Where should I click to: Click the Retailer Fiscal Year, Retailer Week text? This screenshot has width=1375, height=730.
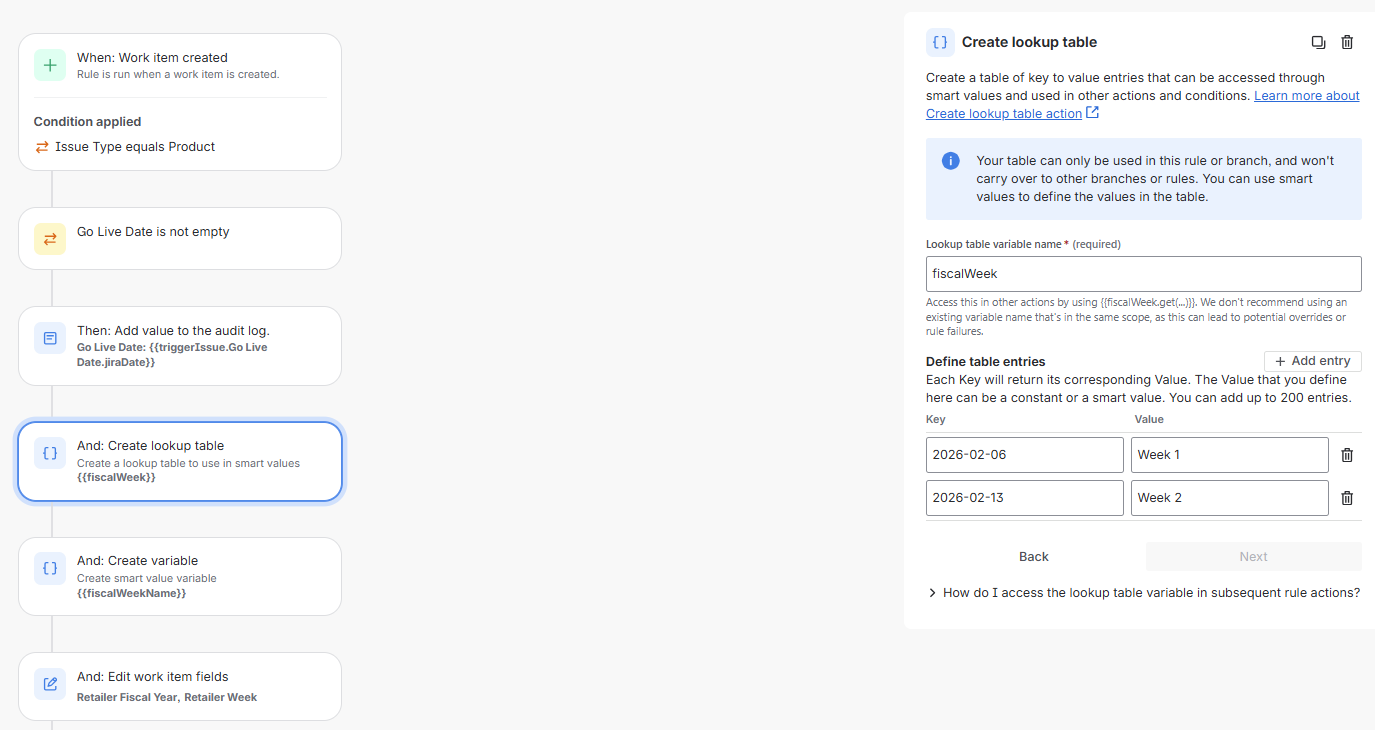[x=167, y=697]
